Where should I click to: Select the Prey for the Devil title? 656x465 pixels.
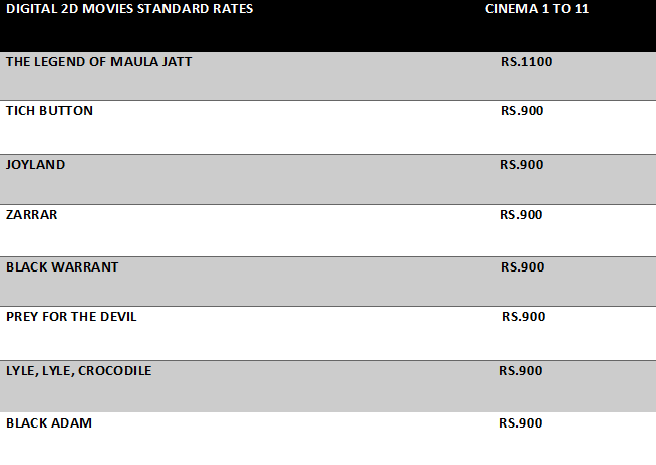(71, 317)
